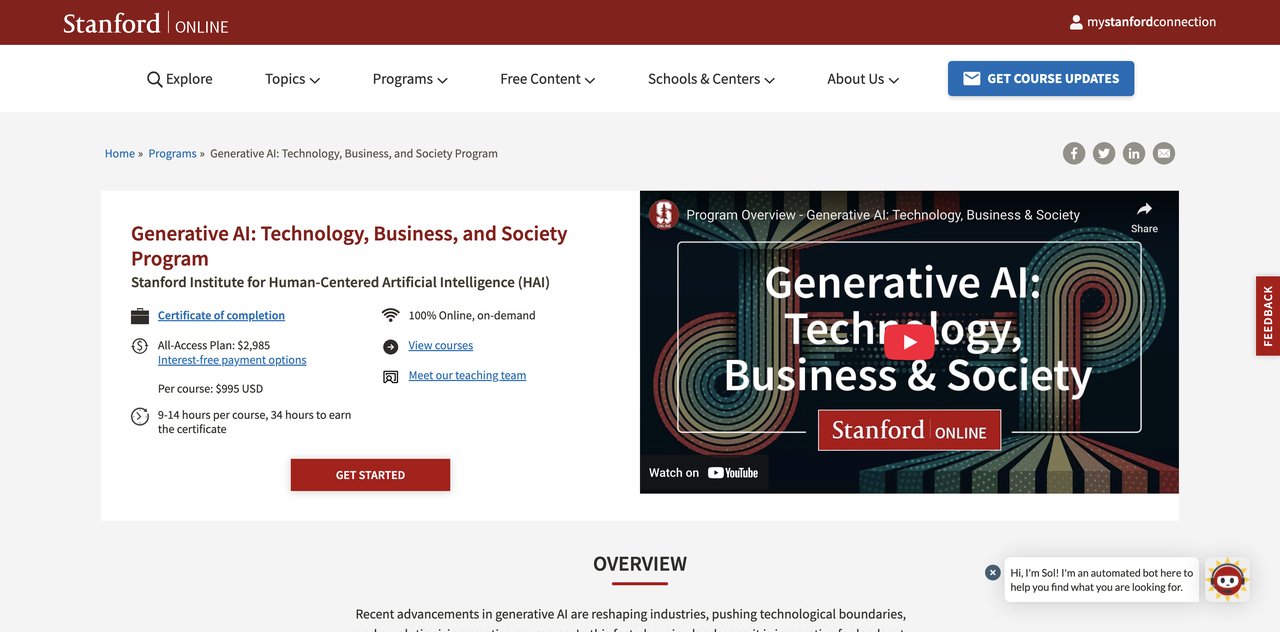Open the Feedback side tab
Viewport: 1280px width, 632px height.
click(x=1268, y=316)
